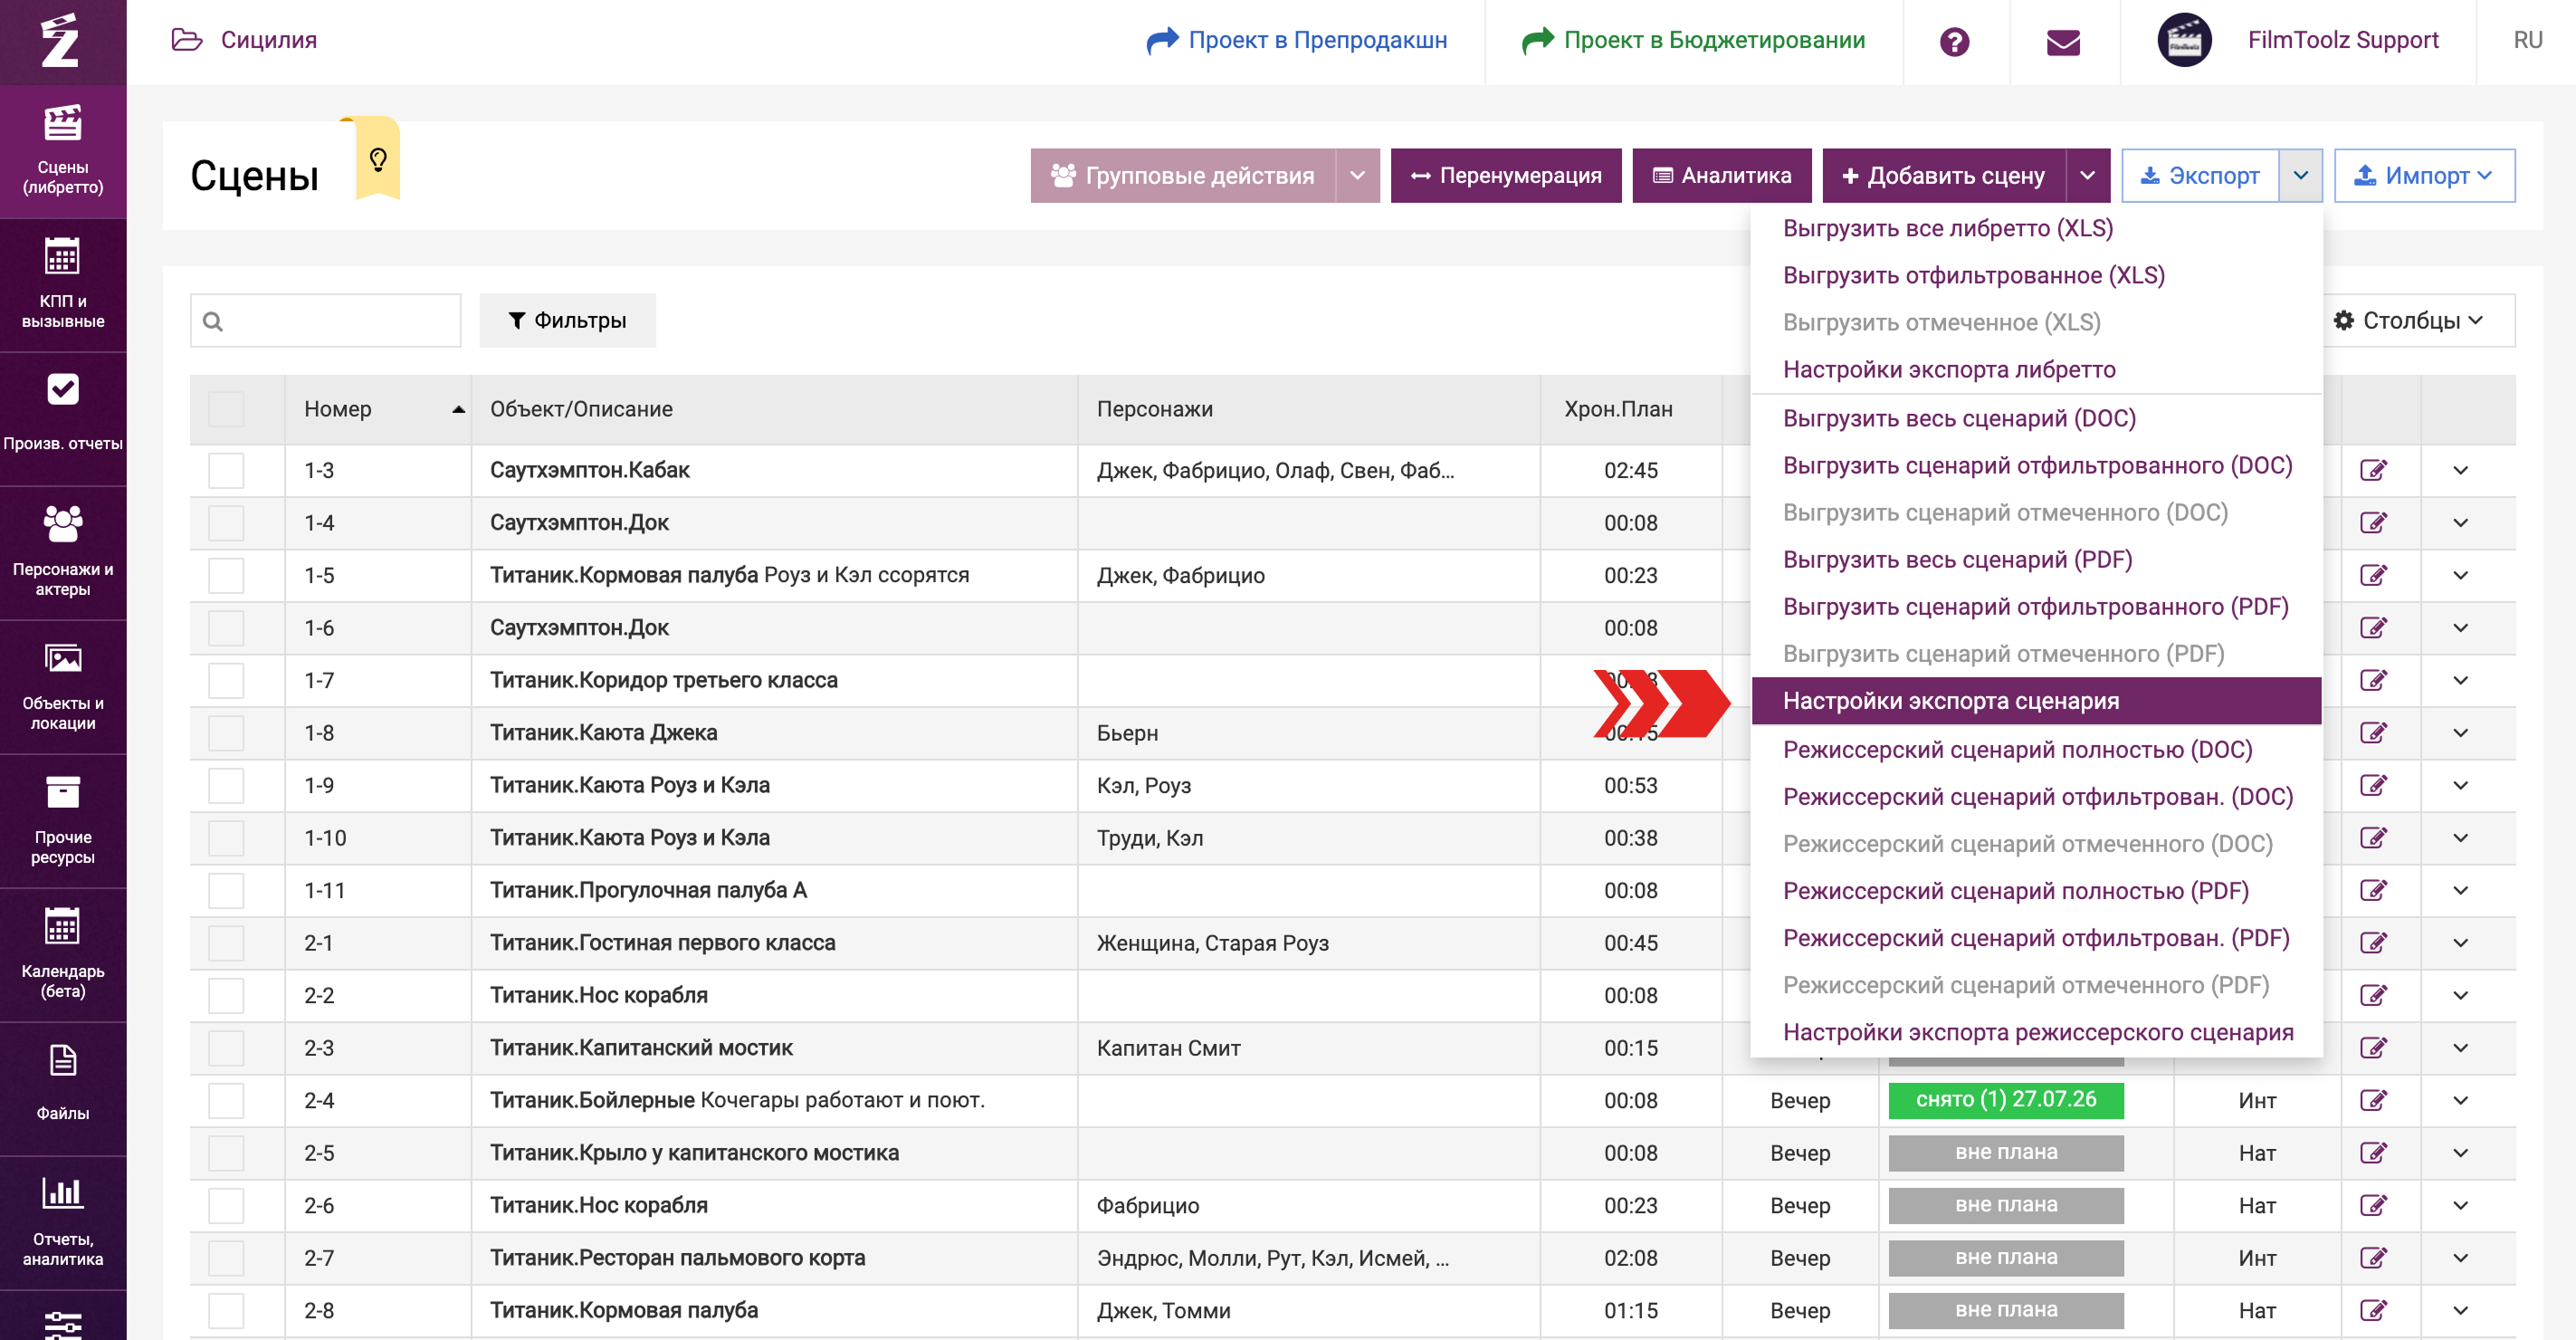
Task: Open Произв. отчеты sidebar section
Action: pyautogui.click(x=63, y=419)
